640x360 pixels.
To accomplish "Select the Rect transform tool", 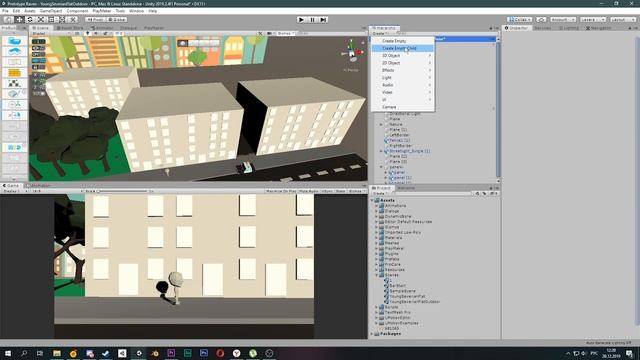I will [x=51, y=20].
